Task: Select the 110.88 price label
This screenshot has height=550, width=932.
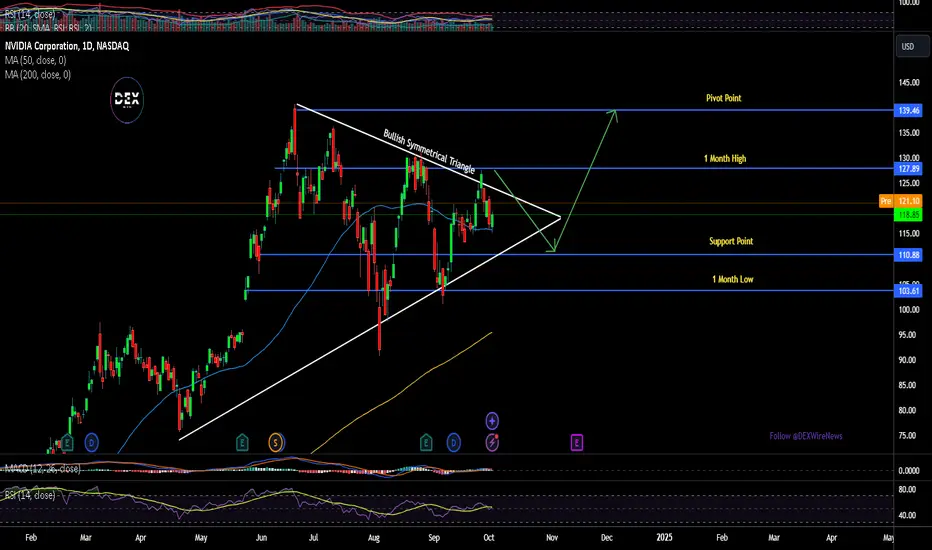Action: [909, 254]
